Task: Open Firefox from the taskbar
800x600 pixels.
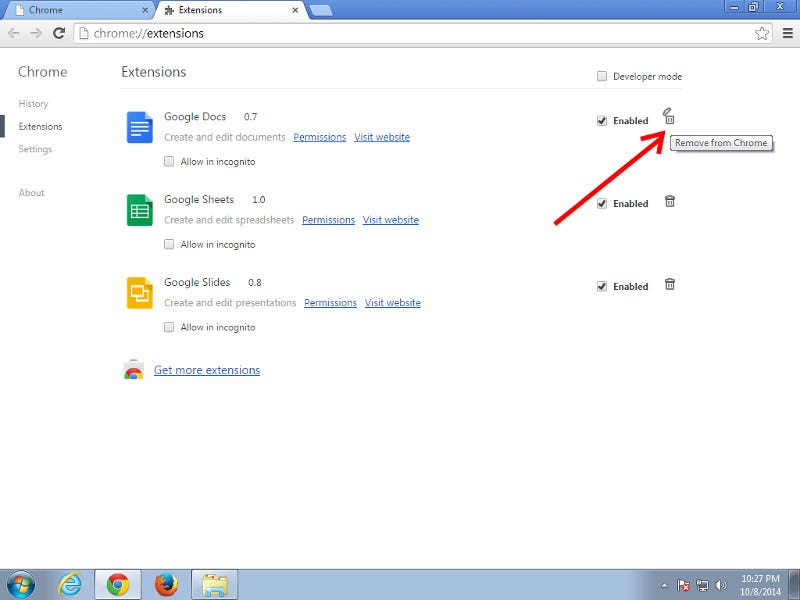Action: 166,585
